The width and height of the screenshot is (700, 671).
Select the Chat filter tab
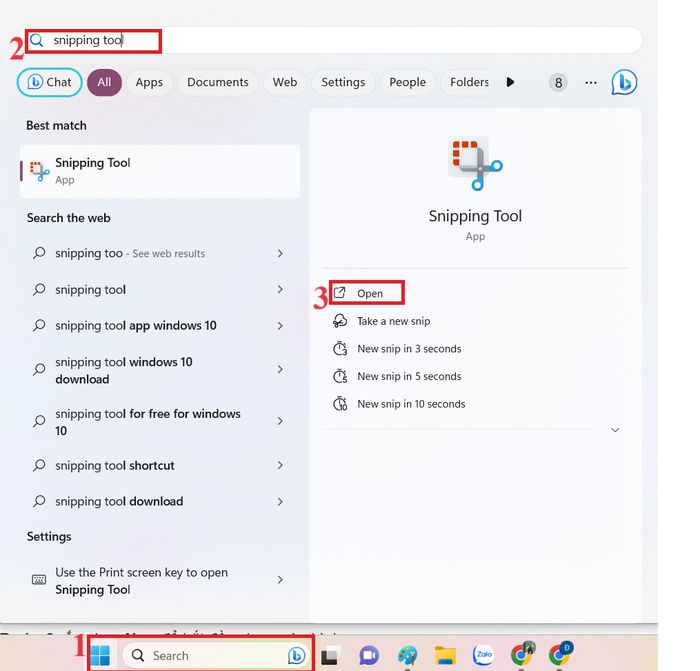50,82
